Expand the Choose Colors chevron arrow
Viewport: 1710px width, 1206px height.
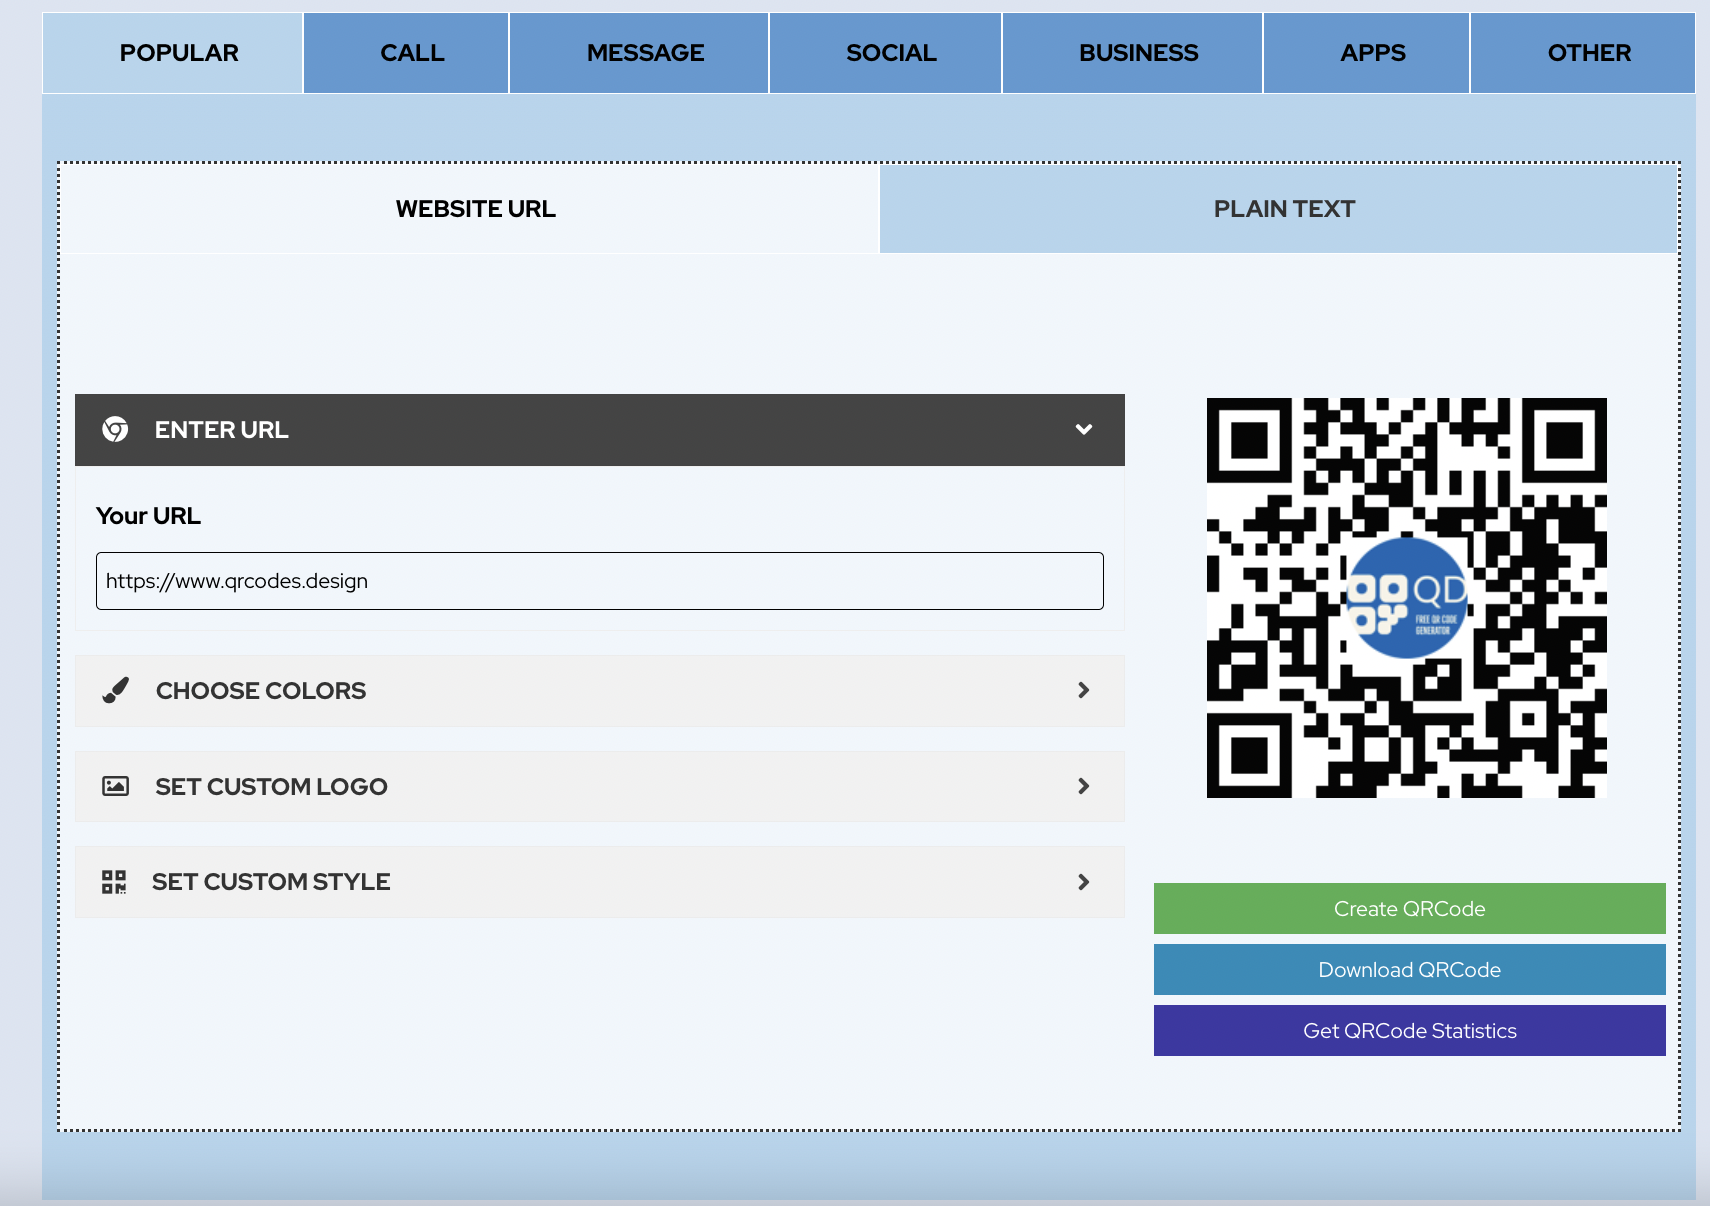[1084, 691]
